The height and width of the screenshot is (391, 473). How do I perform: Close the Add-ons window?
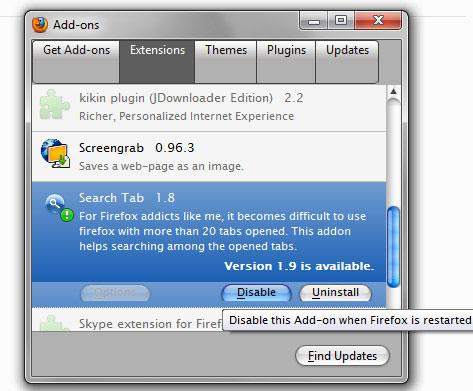pos(378,21)
